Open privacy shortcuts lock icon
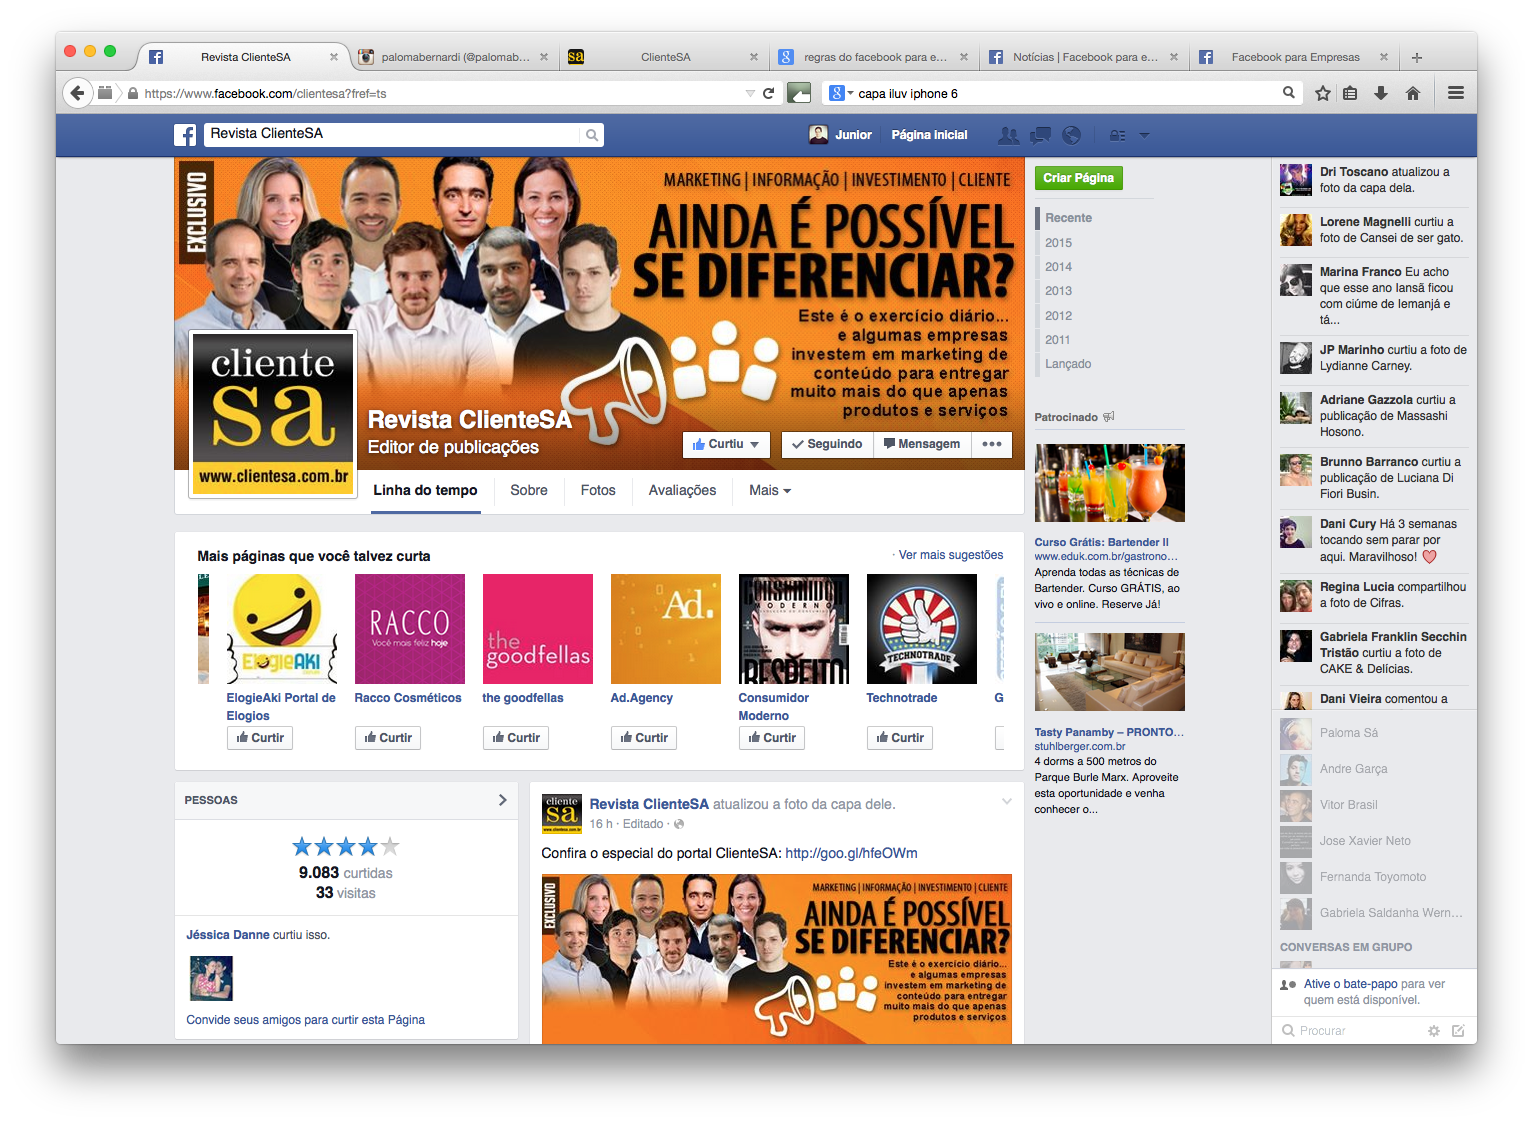Viewport: 1533px width, 1124px height. click(1117, 135)
